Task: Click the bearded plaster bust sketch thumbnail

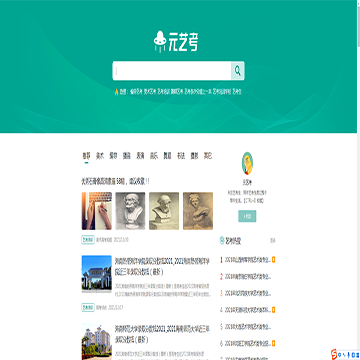Action: [x=130, y=211]
